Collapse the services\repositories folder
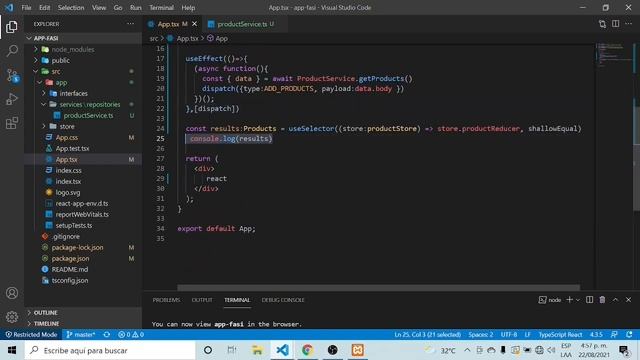This screenshot has height=360, width=640. pos(44,104)
